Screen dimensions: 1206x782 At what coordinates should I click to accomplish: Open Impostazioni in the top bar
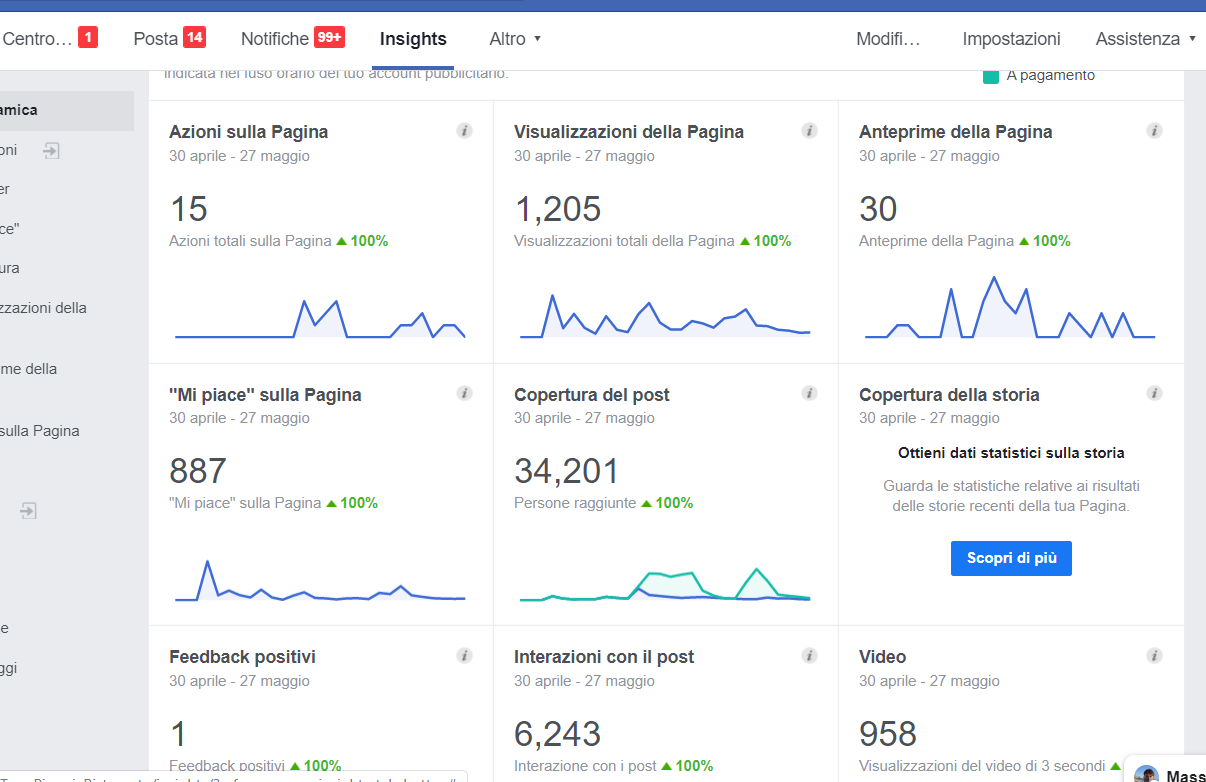point(1011,39)
